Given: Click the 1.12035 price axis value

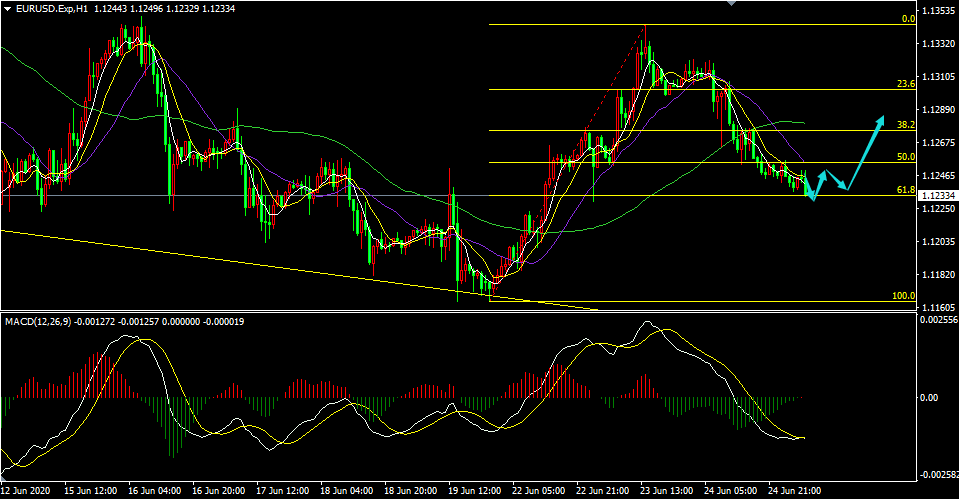Looking at the screenshot, I should pyautogui.click(x=936, y=242).
